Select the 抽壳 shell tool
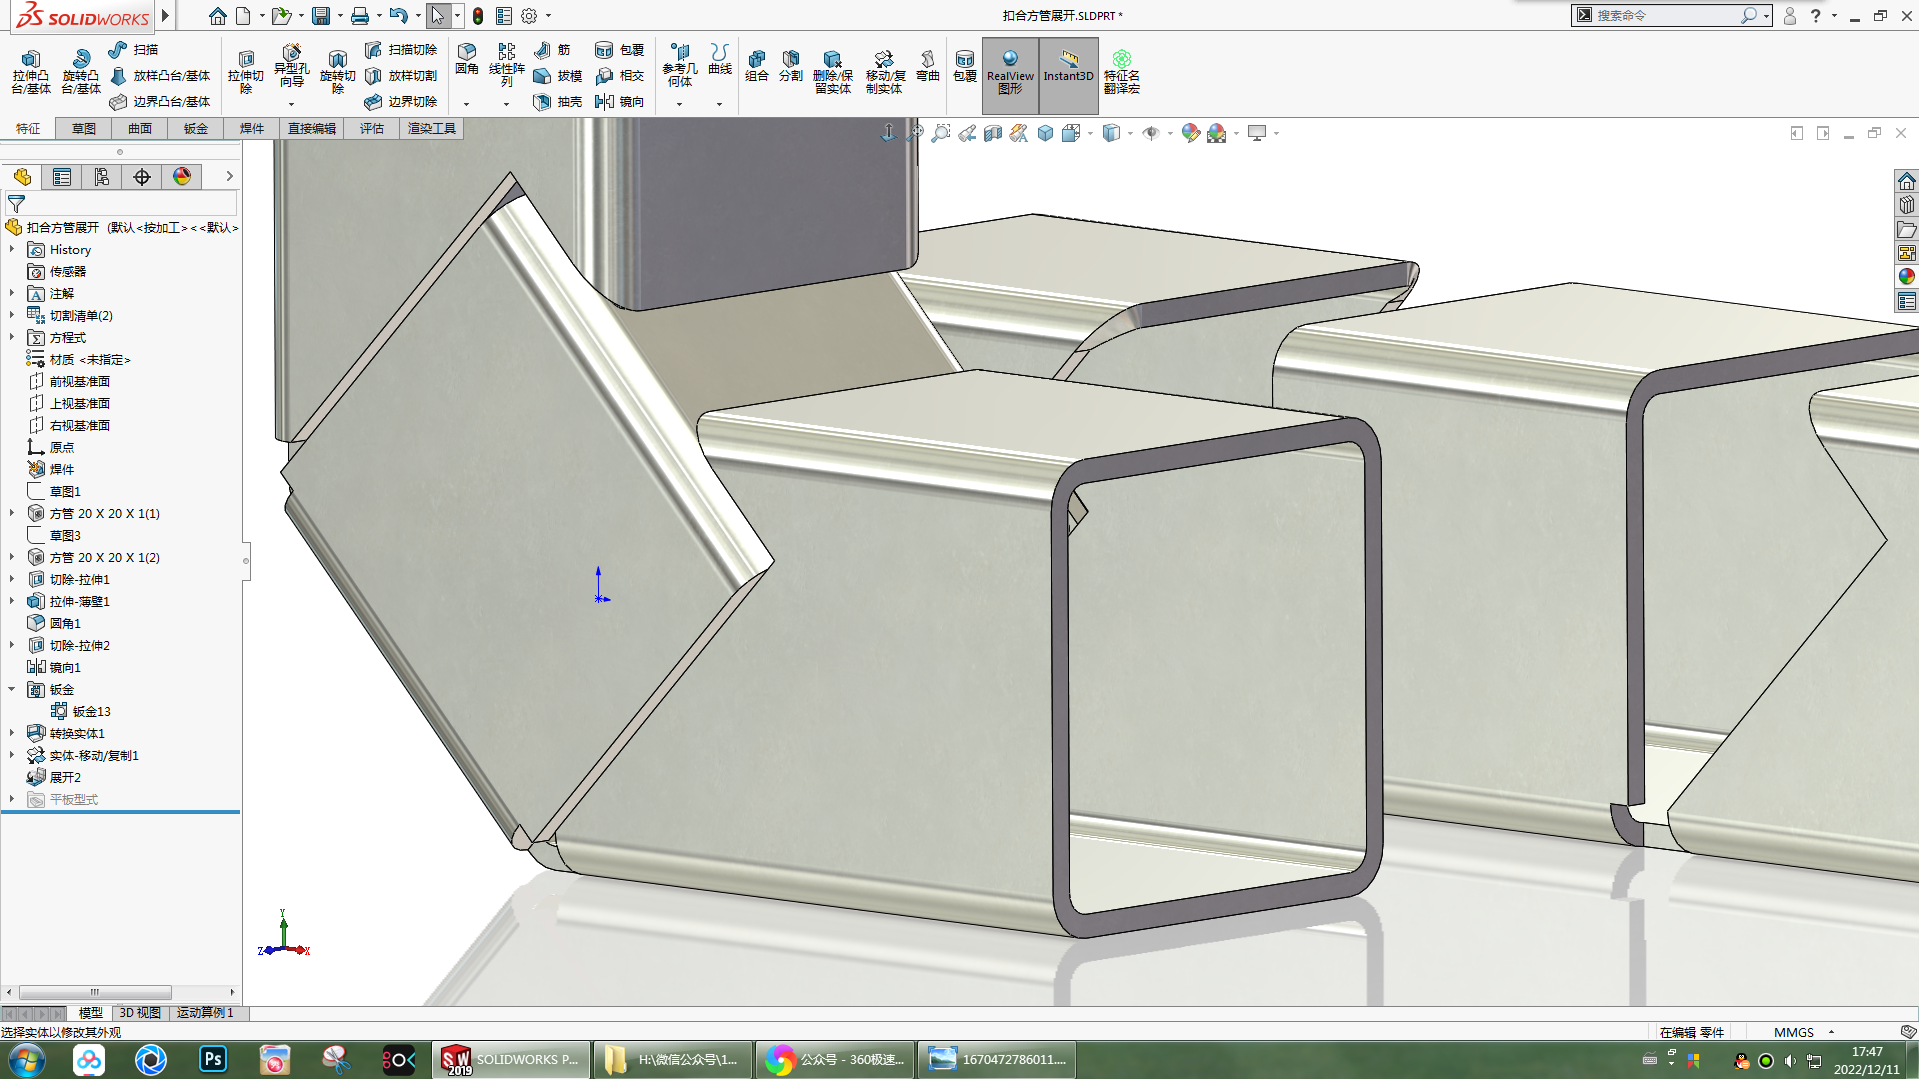 558,101
